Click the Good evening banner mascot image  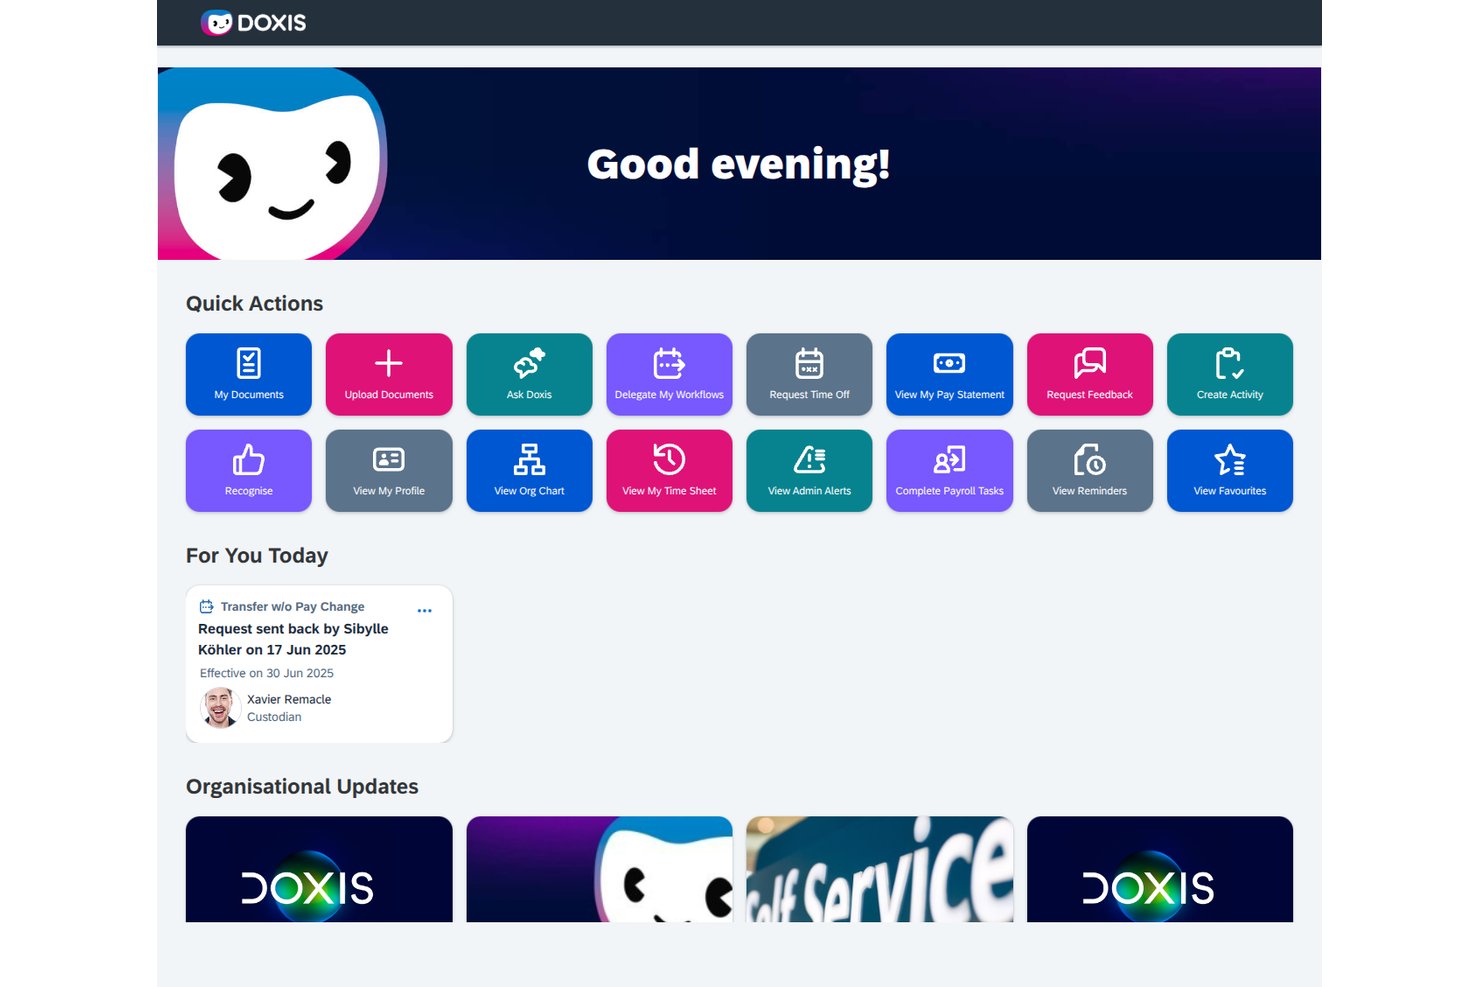pyautogui.click(x=273, y=164)
